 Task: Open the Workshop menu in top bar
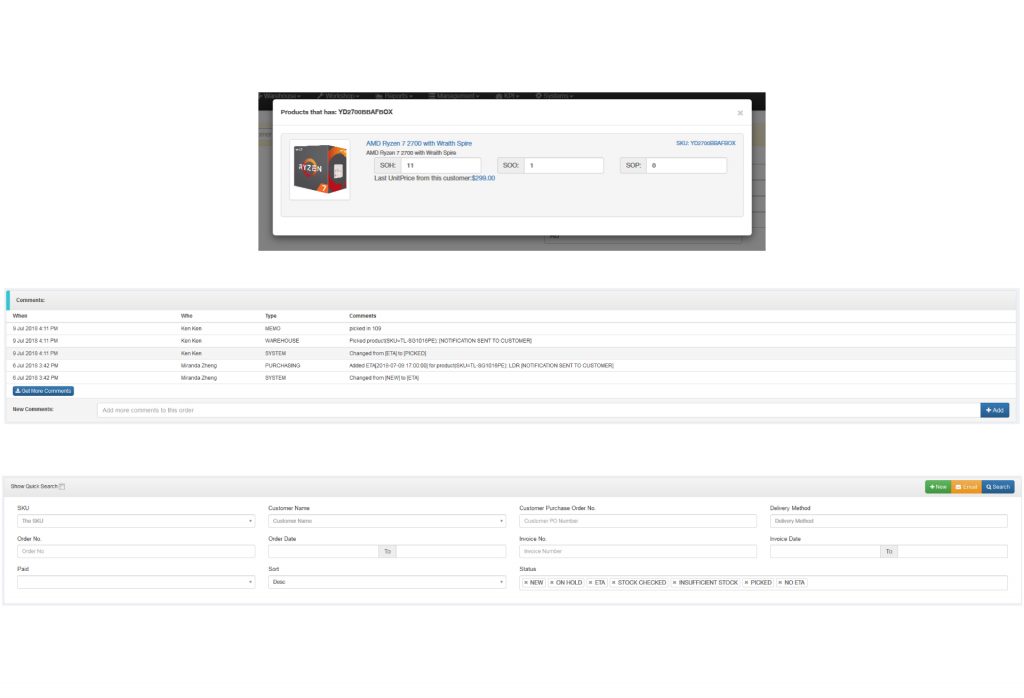(x=338, y=96)
